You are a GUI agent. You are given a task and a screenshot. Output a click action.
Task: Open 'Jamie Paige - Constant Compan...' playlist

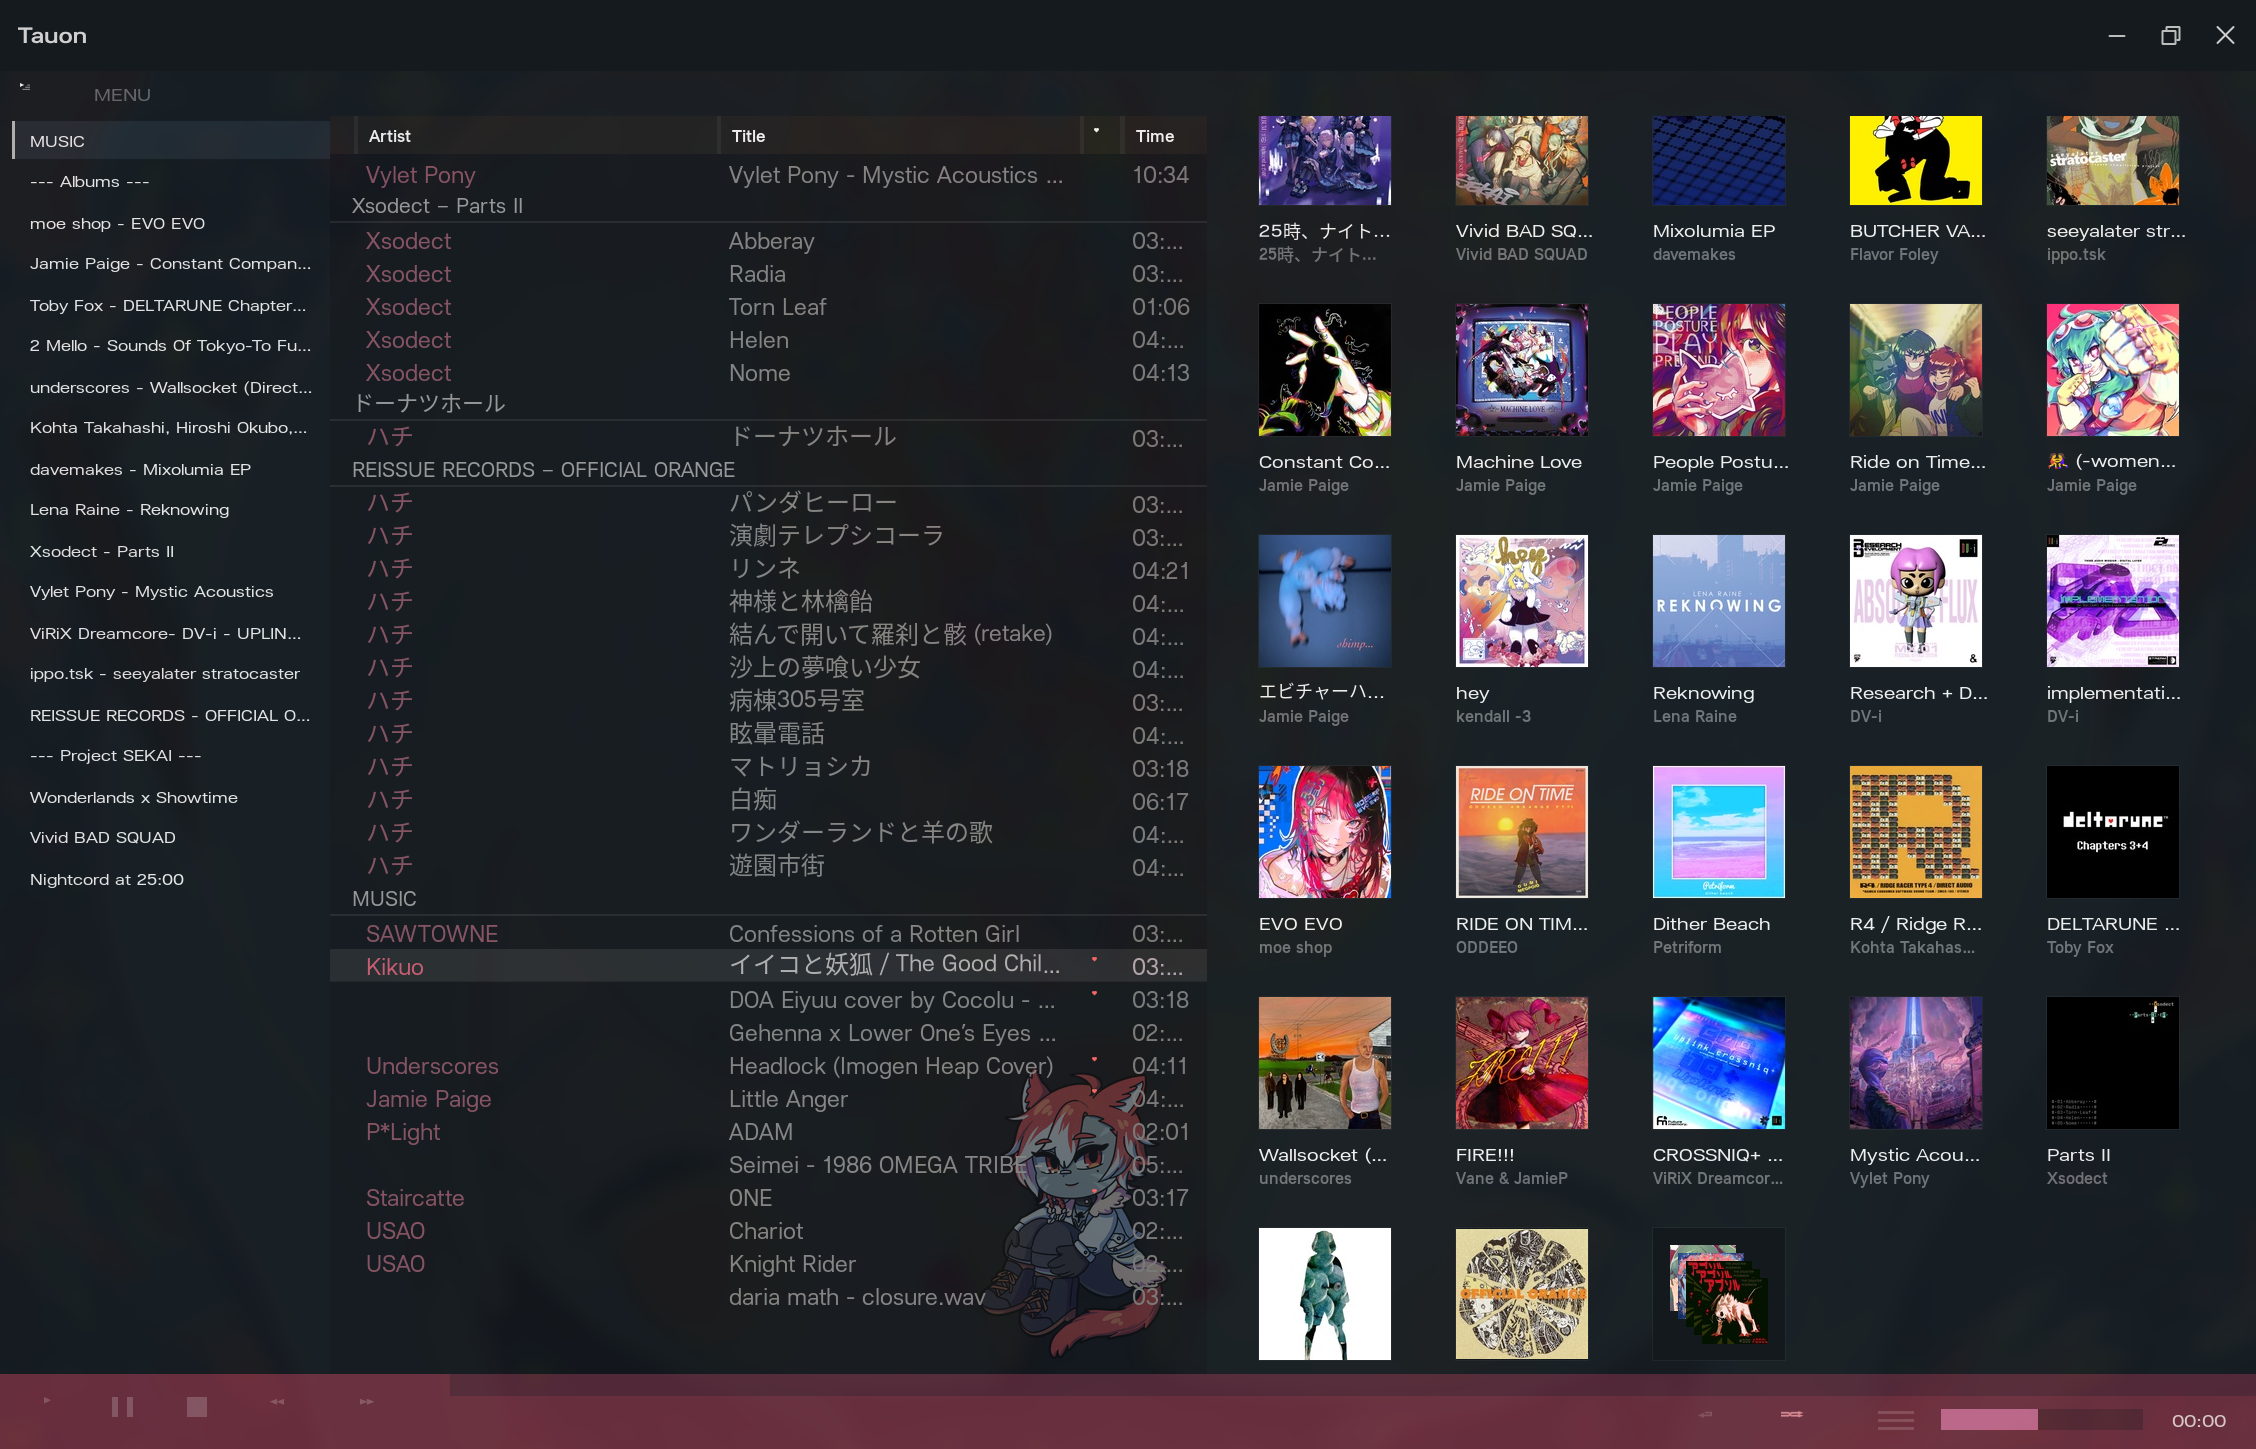(x=171, y=264)
